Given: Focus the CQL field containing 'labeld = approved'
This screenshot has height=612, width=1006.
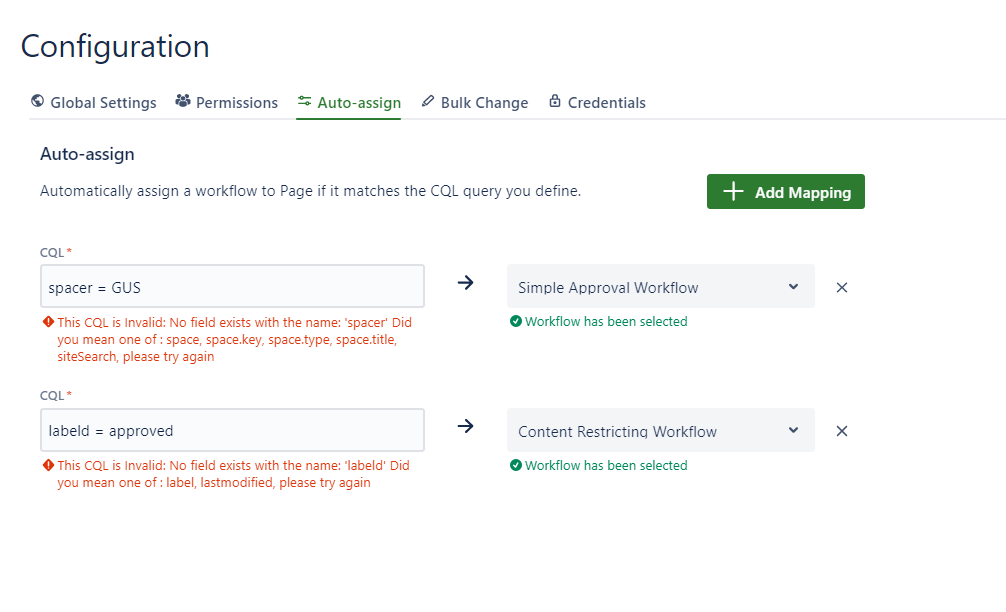Looking at the screenshot, I should [x=232, y=431].
